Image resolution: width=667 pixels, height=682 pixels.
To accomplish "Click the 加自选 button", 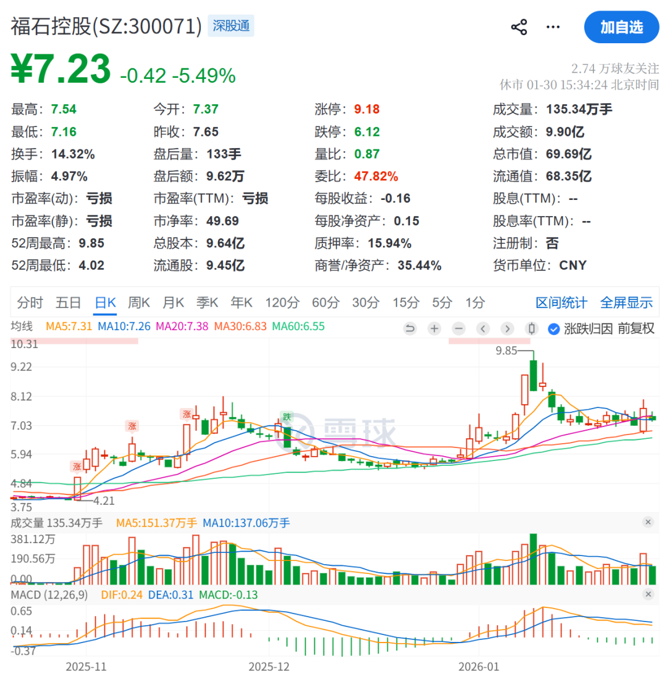I will pyautogui.click(x=621, y=27).
